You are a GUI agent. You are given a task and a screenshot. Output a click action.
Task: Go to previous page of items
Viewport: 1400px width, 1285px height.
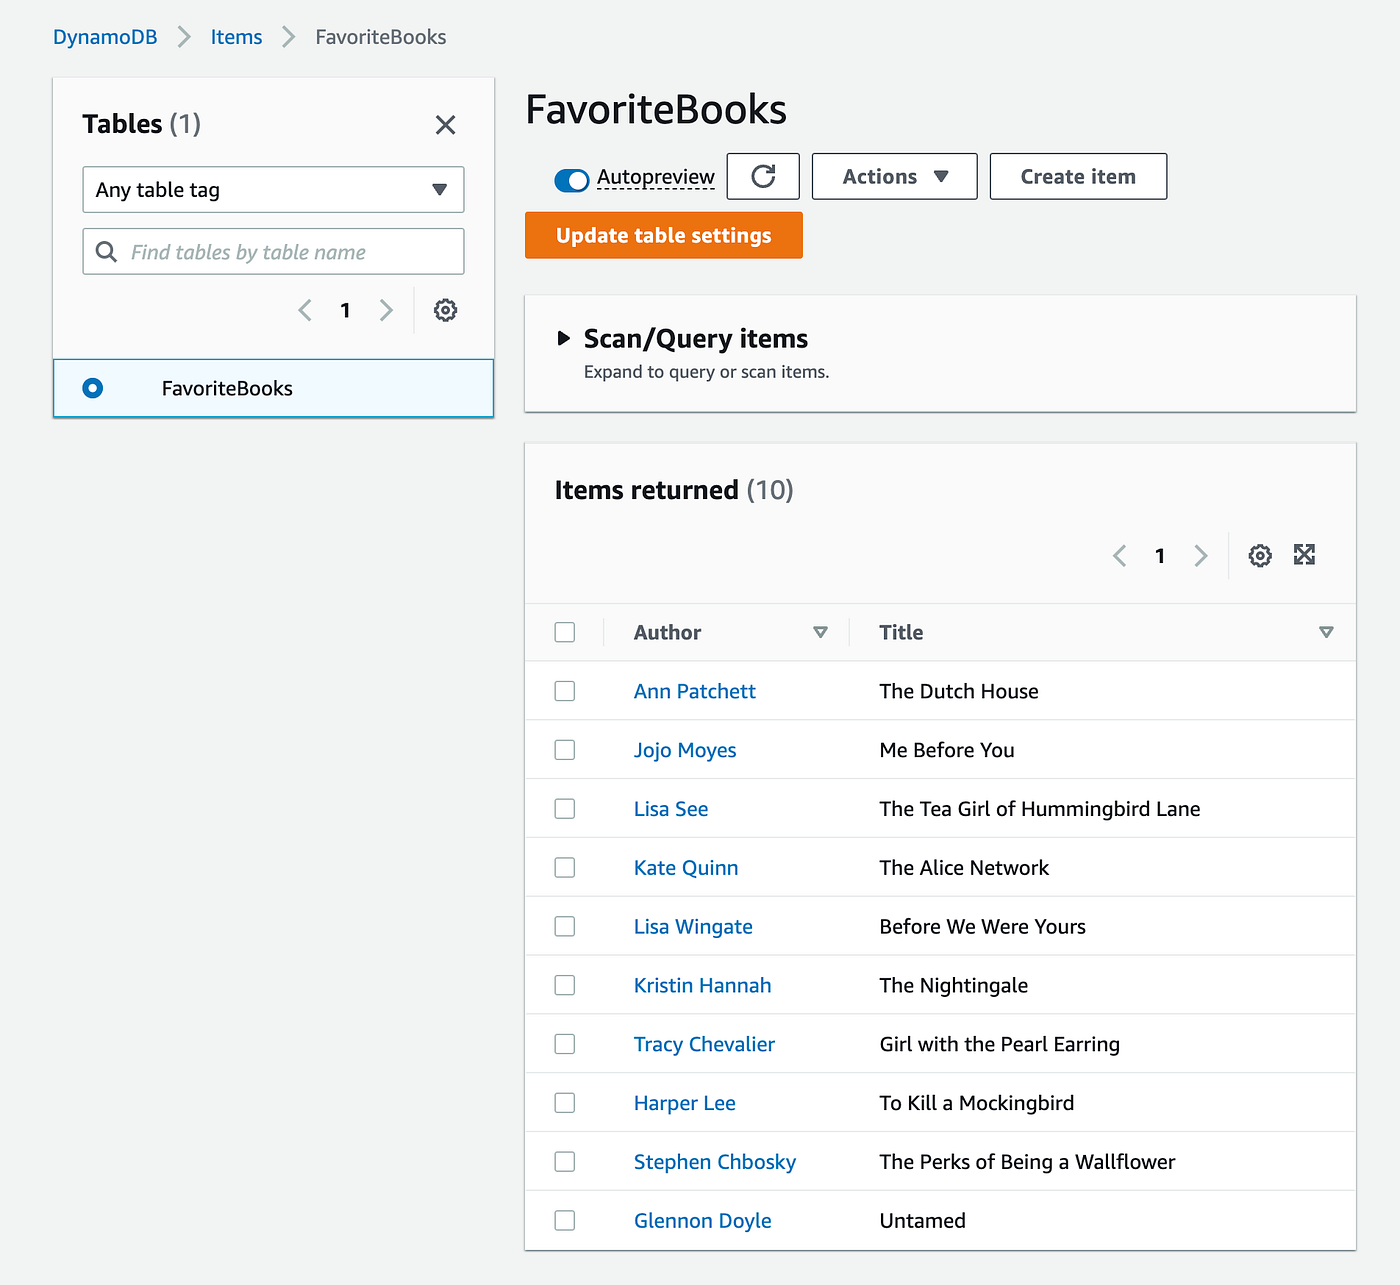pos(1120,556)
